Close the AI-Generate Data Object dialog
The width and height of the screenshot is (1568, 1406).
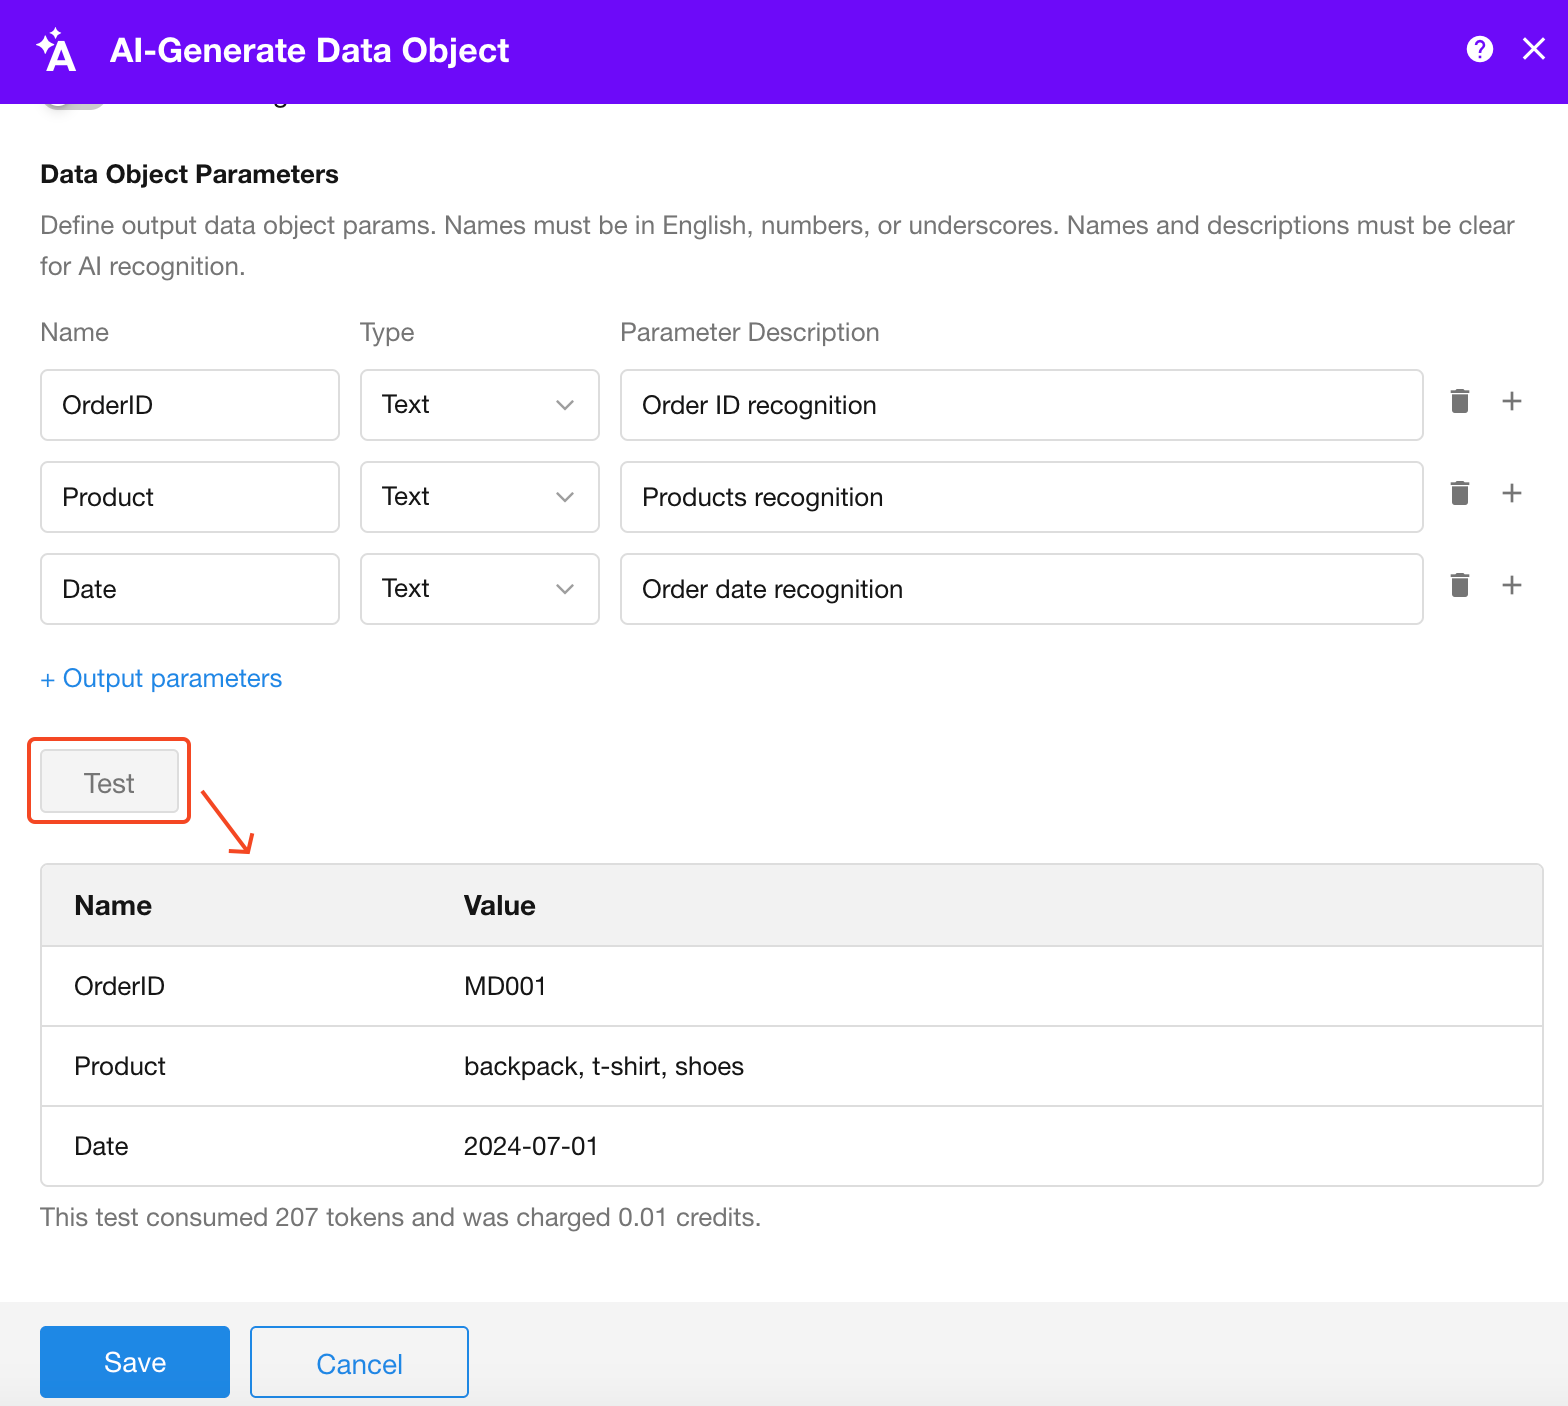point(1533,49)
